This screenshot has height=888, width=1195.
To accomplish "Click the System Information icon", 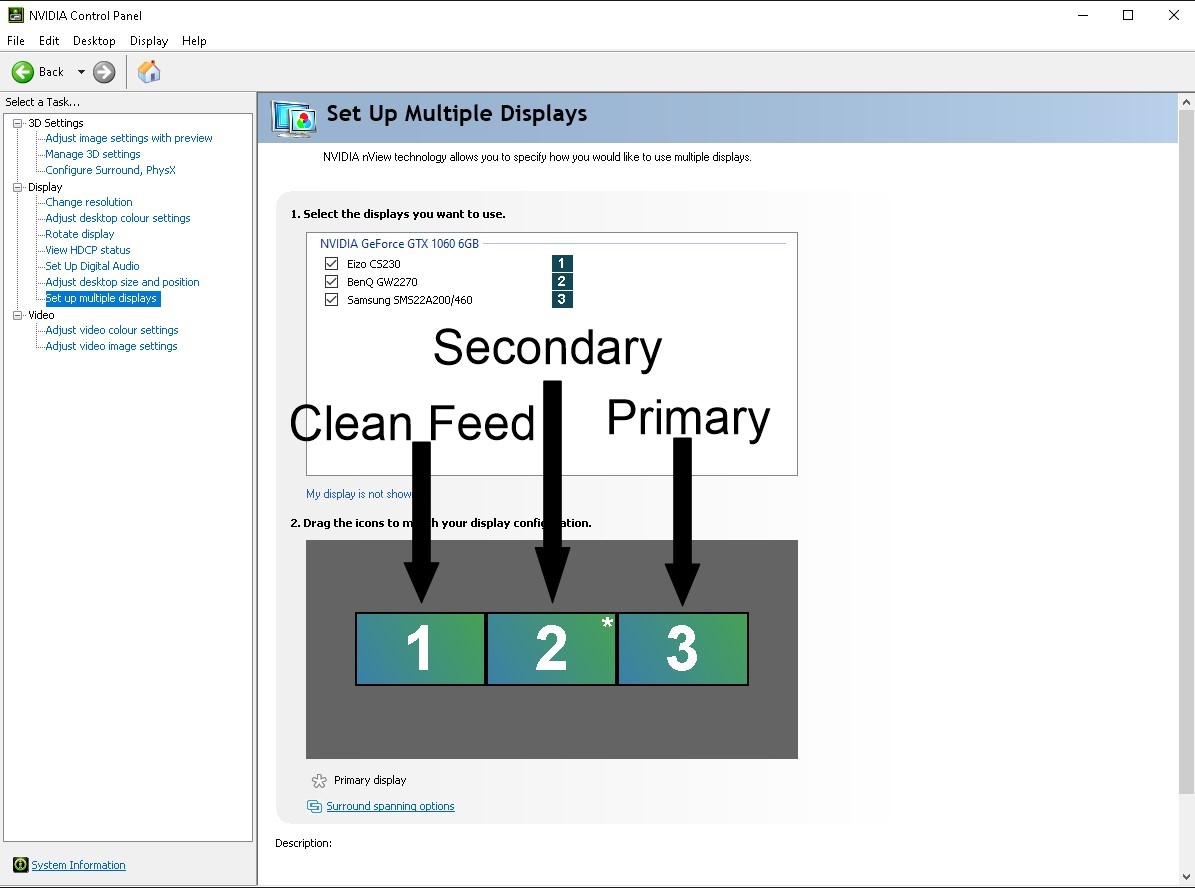I will [21, 864].
